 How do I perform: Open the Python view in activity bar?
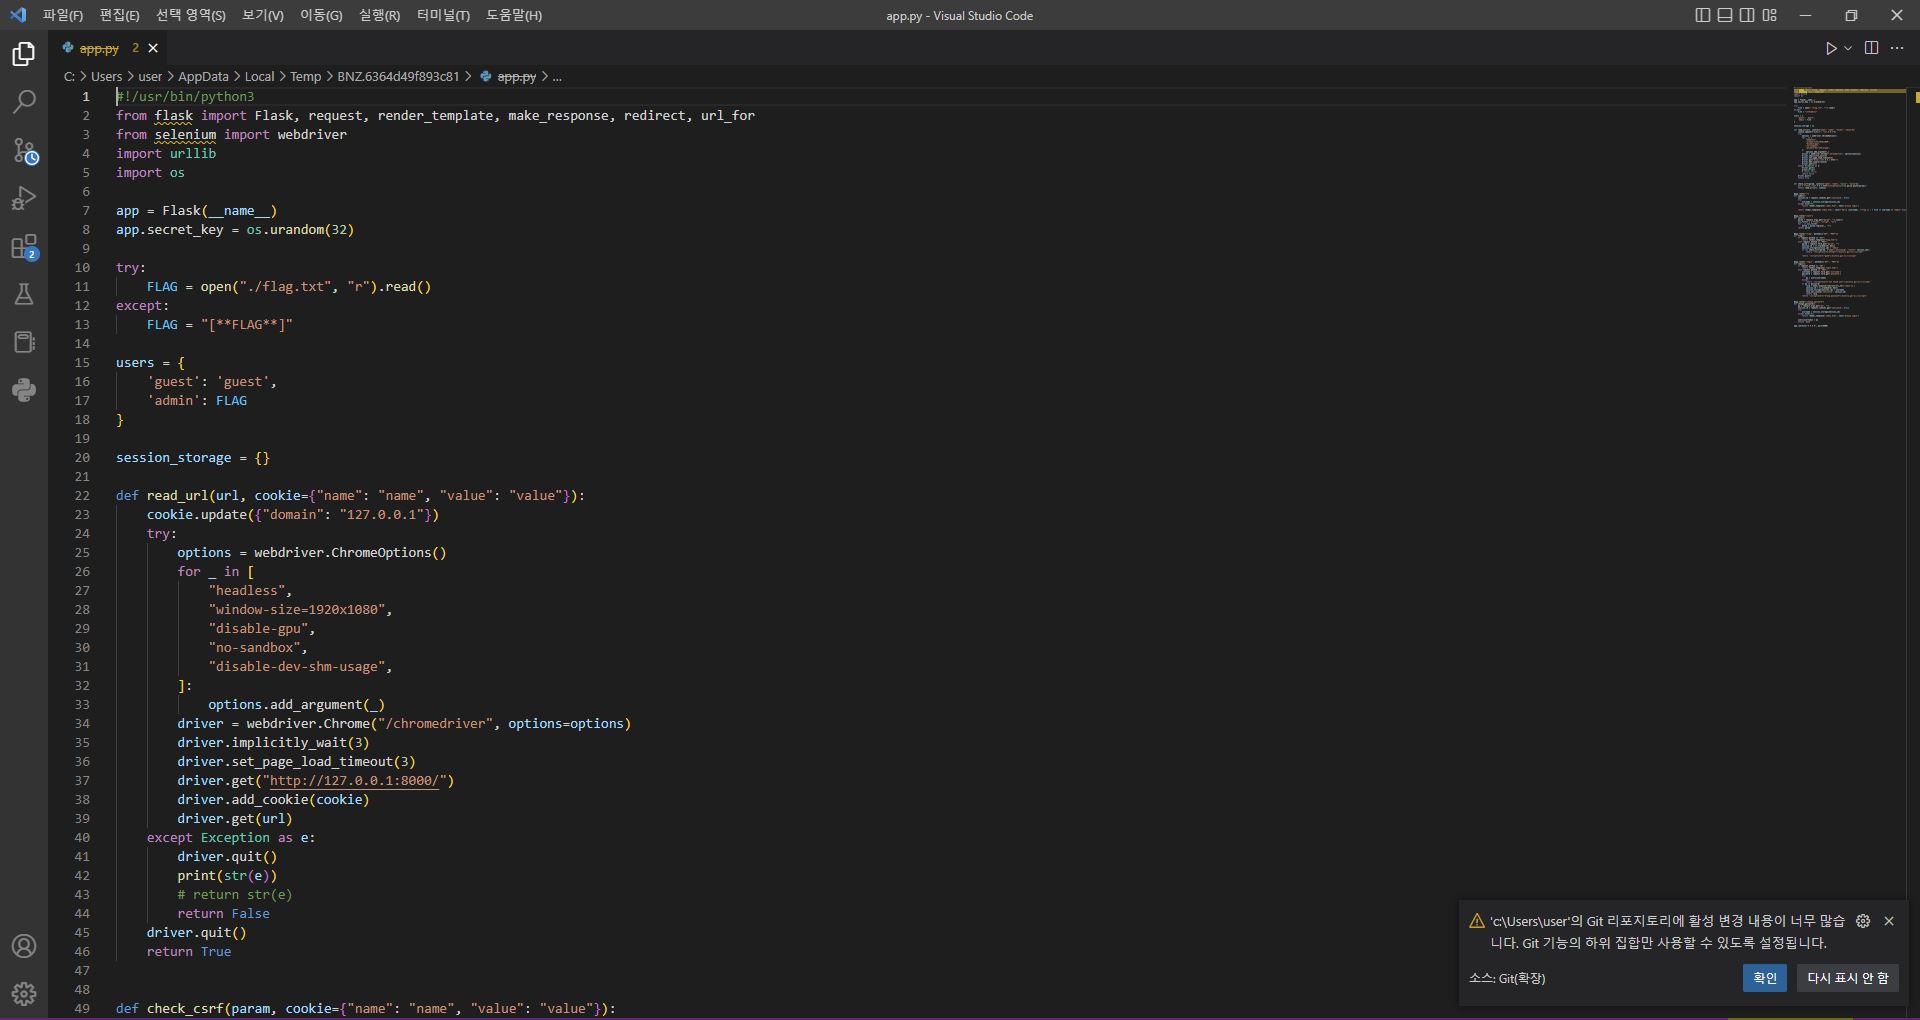tap(24, 390)
